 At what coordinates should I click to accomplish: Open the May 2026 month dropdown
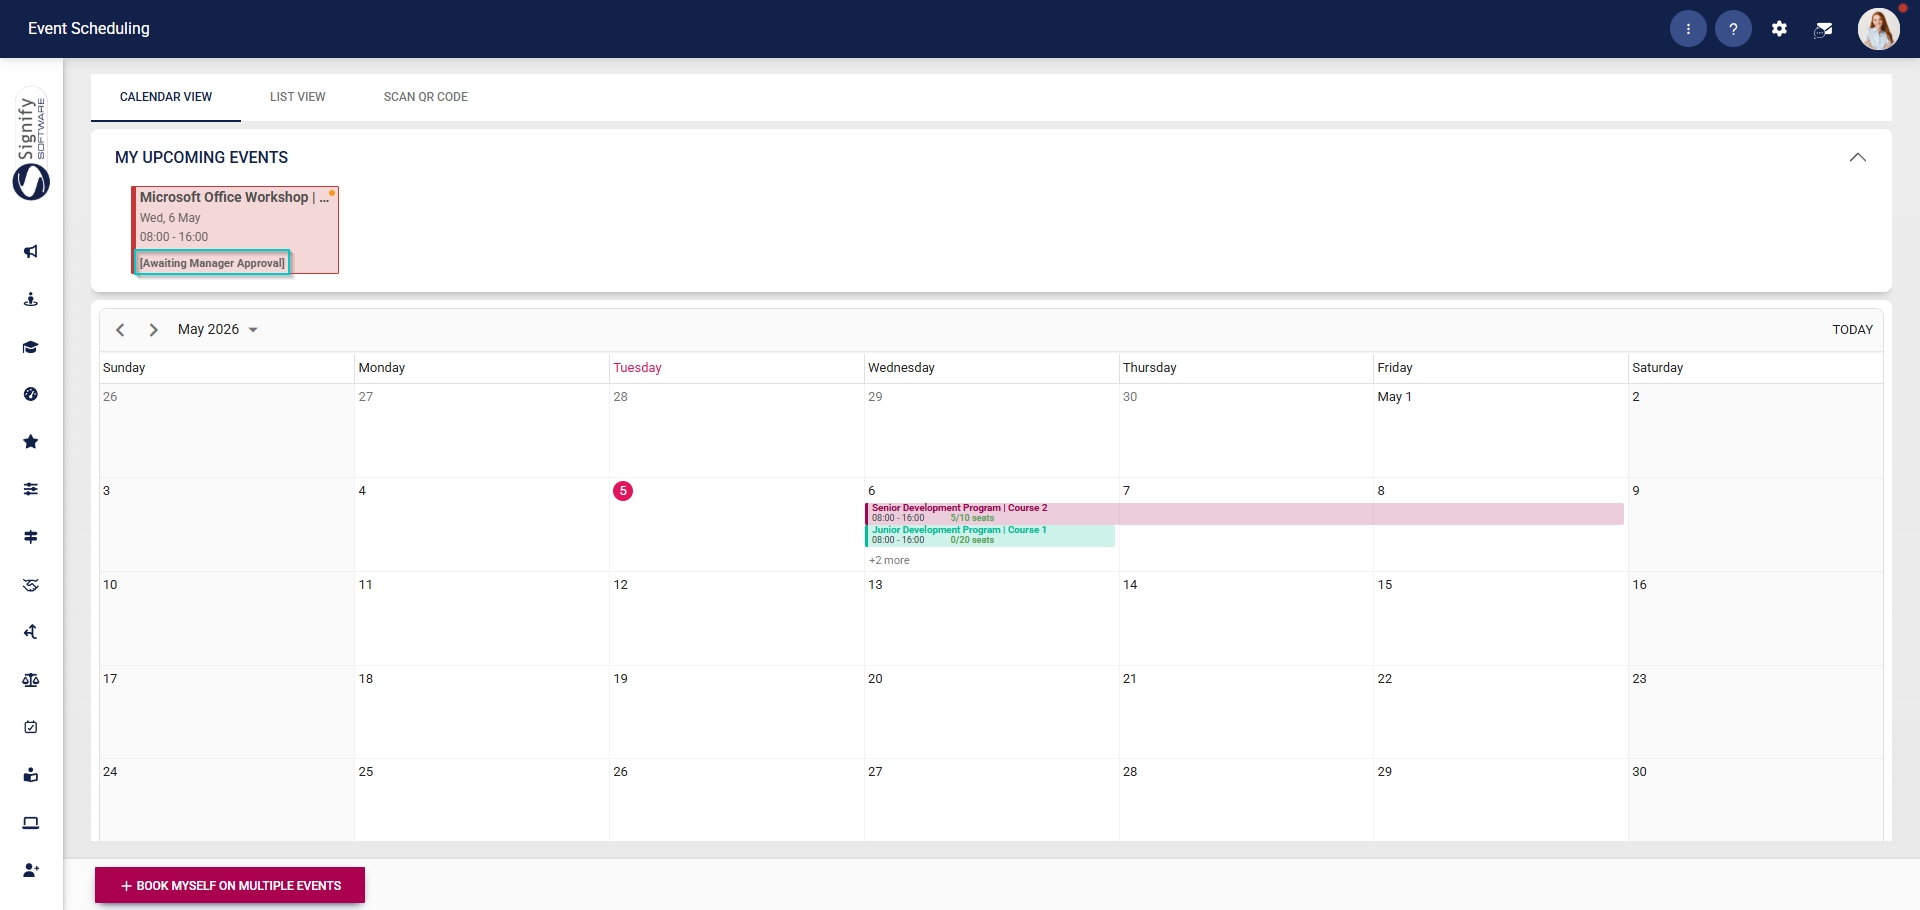click(x=218, y=330)
